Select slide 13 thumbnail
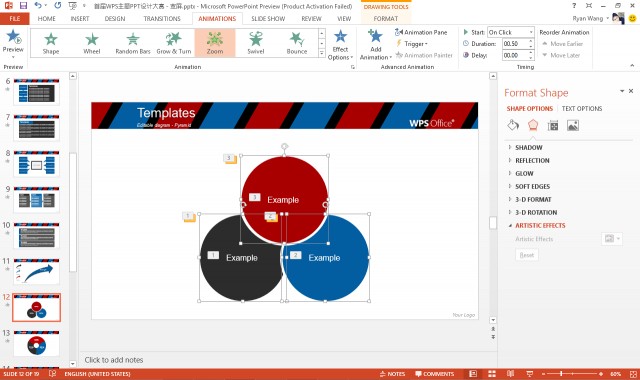 pyautogui.click(x=36, y=344)
